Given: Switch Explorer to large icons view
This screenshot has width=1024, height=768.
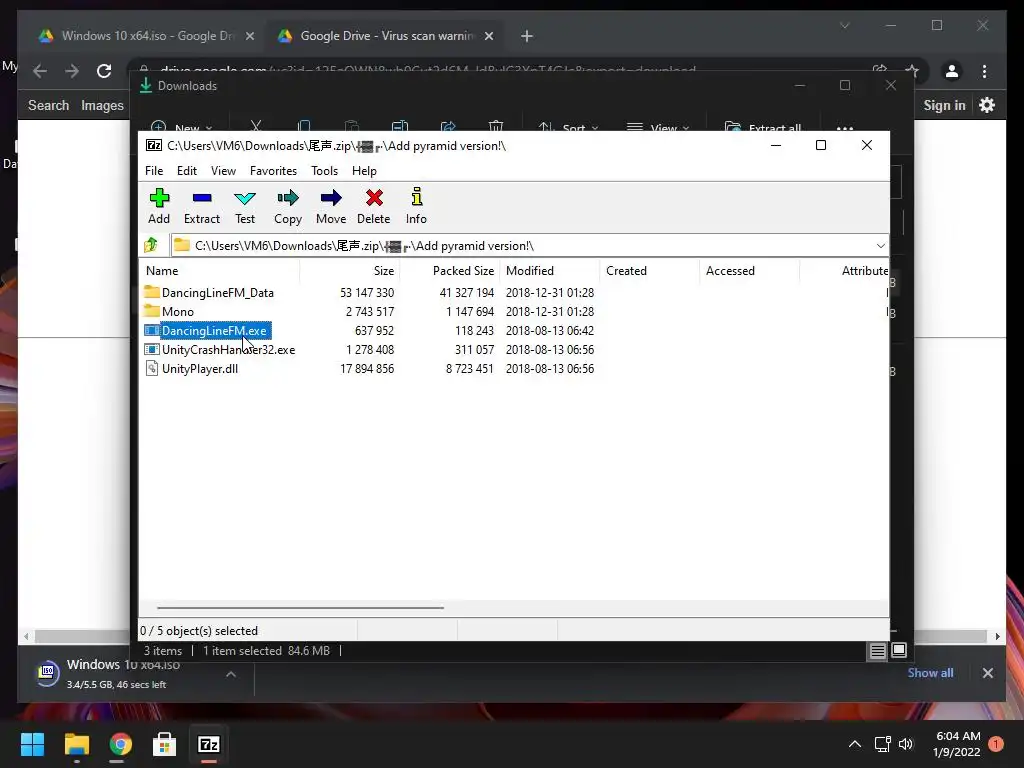Looking at the screenshot, I should (x=899, y=650).
